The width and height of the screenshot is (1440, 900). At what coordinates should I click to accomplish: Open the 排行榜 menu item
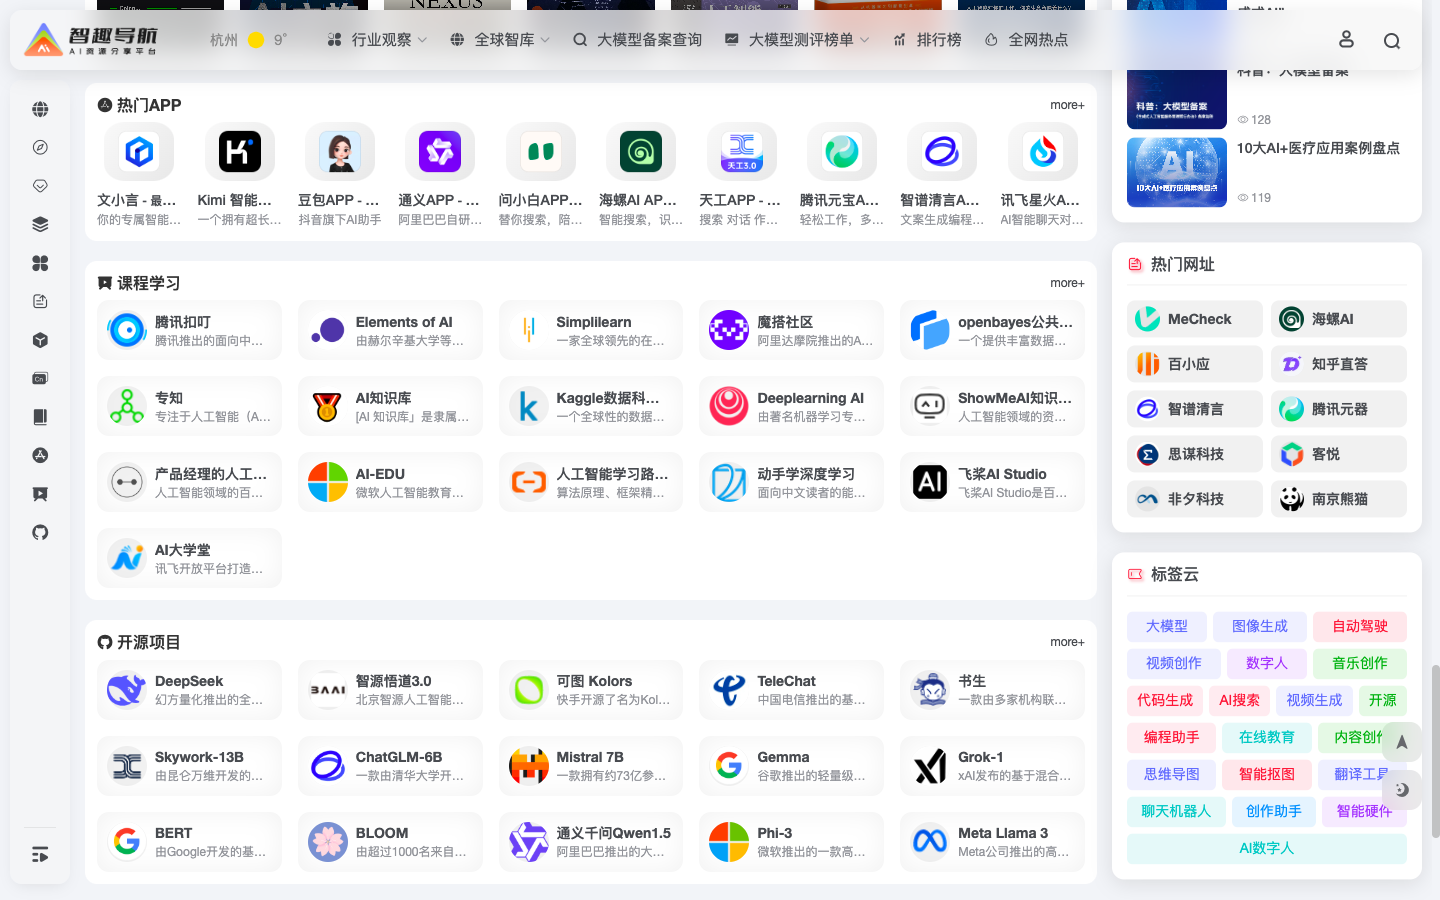tap(927, 40)
